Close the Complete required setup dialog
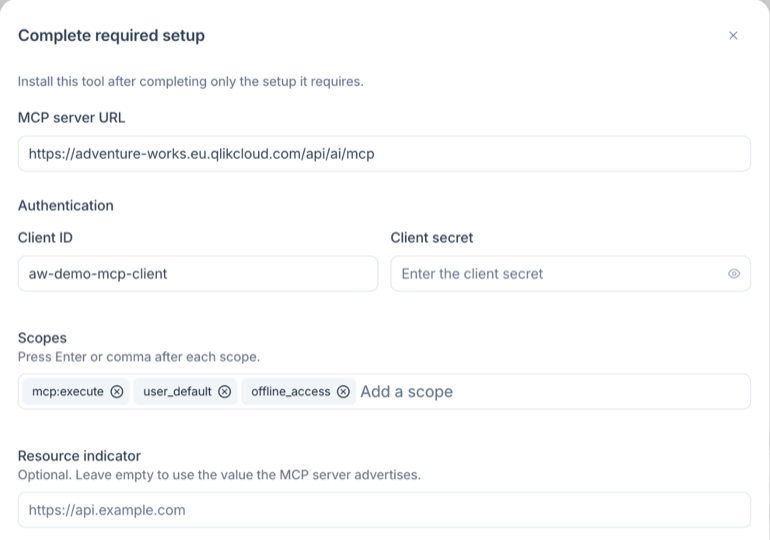Viewport: 770px width, 540px height. tap(733, 35)
